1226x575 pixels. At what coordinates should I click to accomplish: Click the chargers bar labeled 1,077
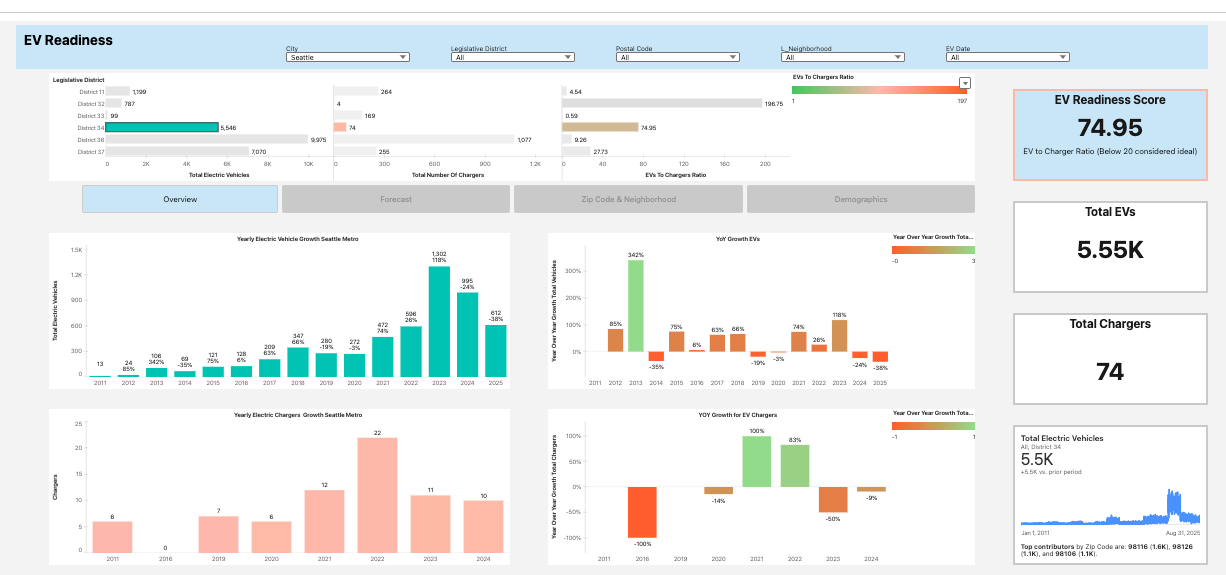point(425,140)
